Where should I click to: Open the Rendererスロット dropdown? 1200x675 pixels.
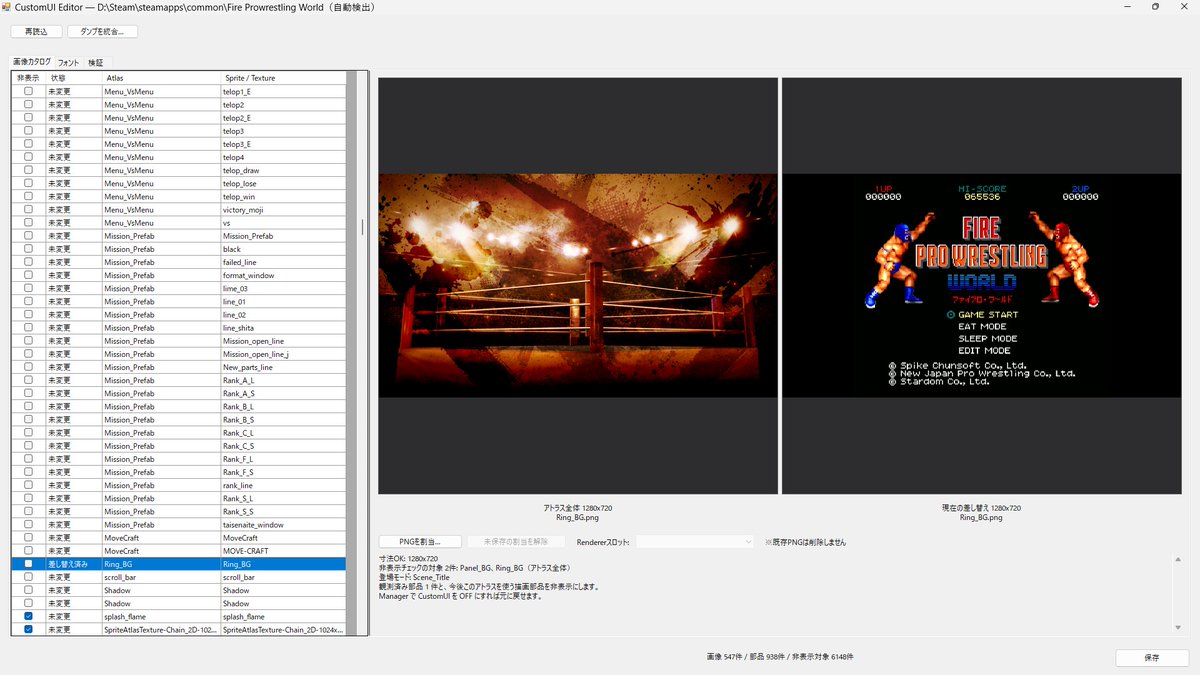coord(695,541)
